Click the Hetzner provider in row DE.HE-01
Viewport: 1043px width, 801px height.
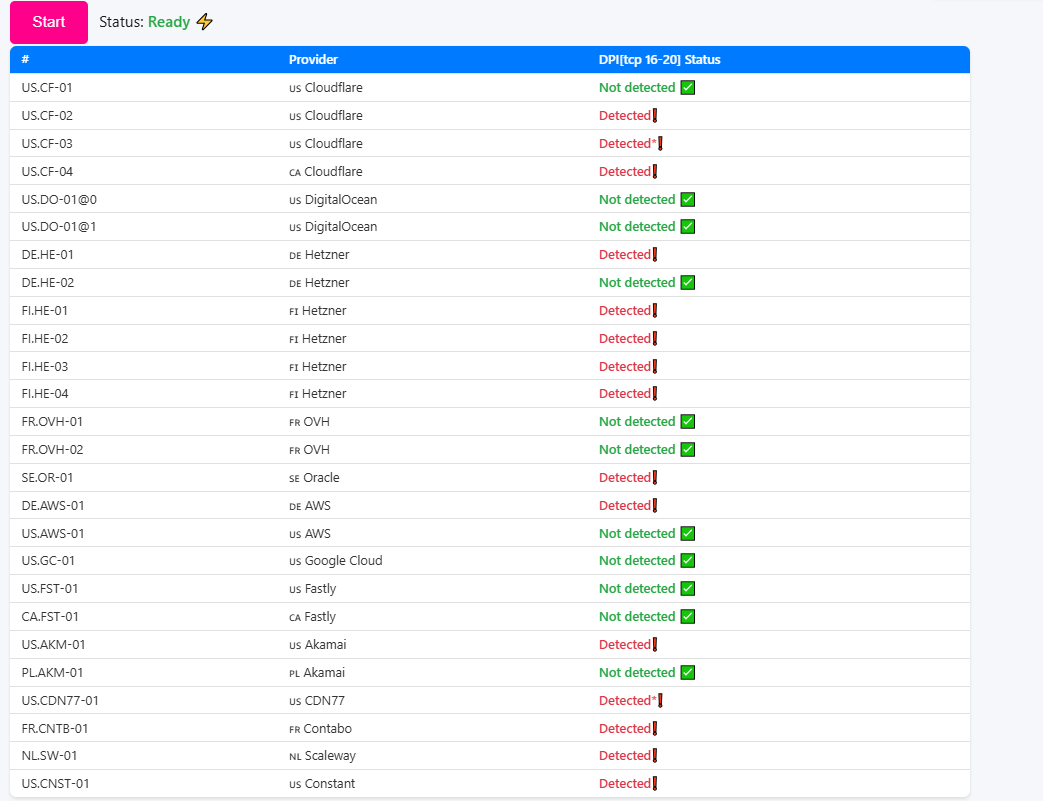pyautogui.click(x=319, y=255)
